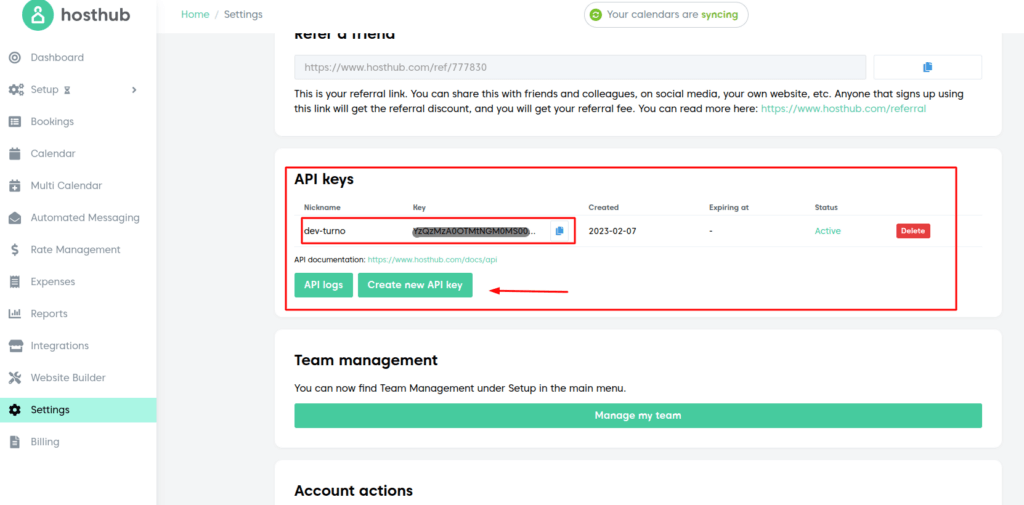Open Dashboard from the sidebar
This screenshot has height=505, width=1024.
click(57, 57)
